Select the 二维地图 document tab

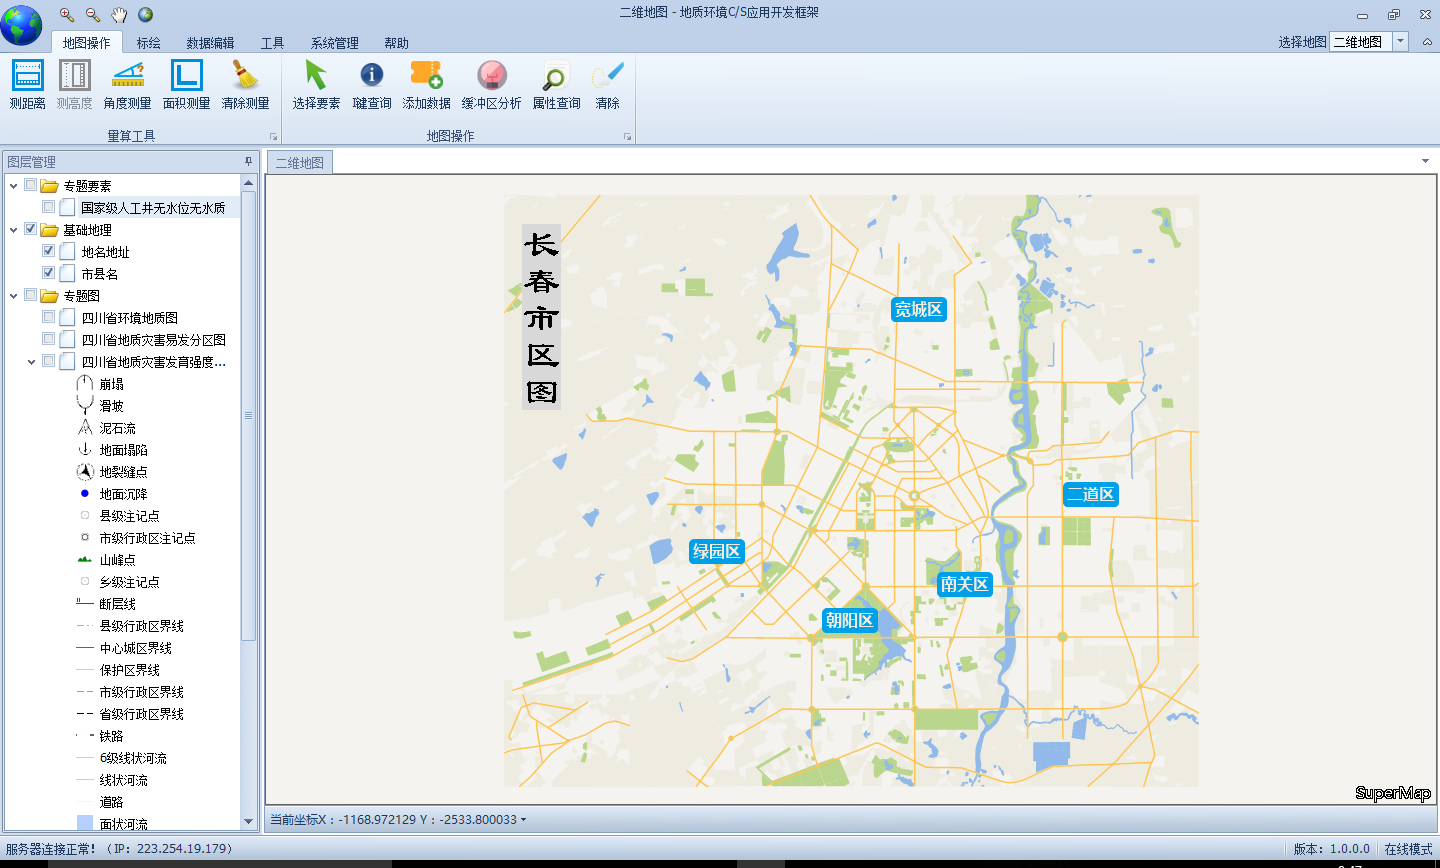click(x=300, y=163)
